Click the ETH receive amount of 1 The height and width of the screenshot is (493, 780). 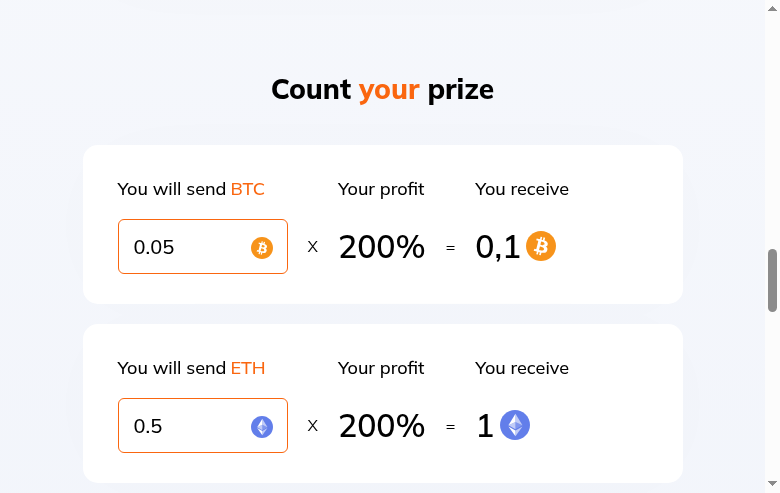pyautogui.click(x=485, y=427)
